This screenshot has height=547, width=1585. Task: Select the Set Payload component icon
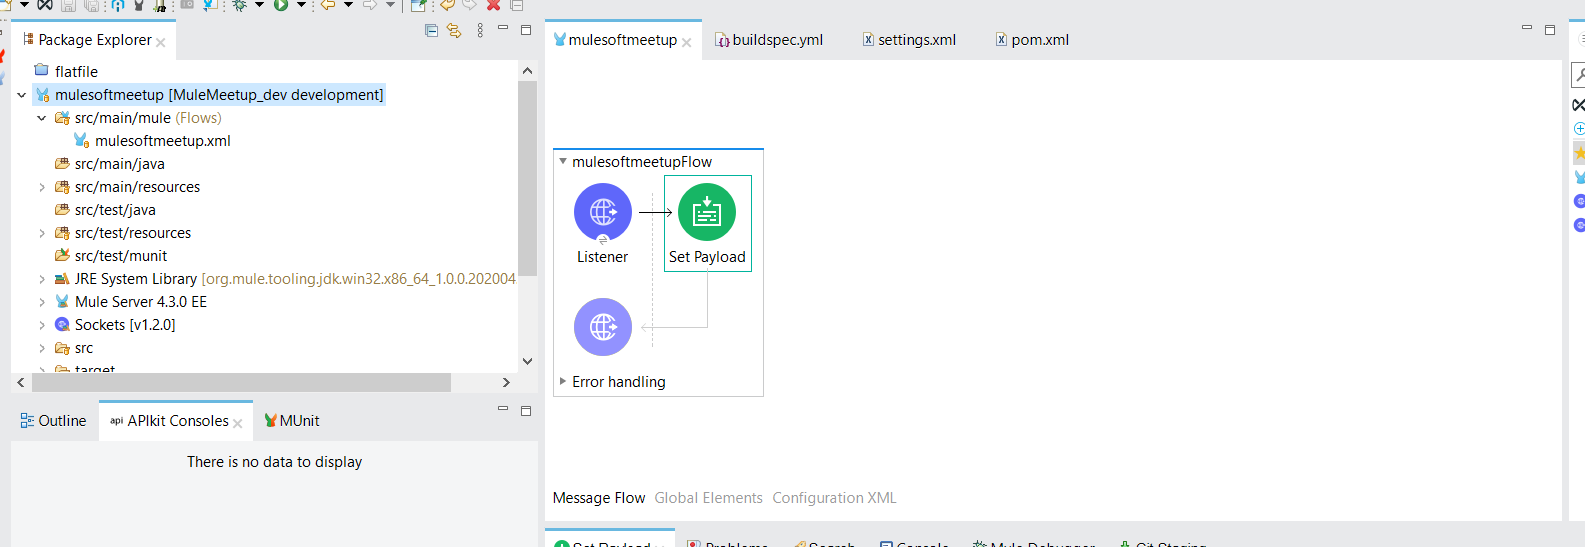point(707,212)
